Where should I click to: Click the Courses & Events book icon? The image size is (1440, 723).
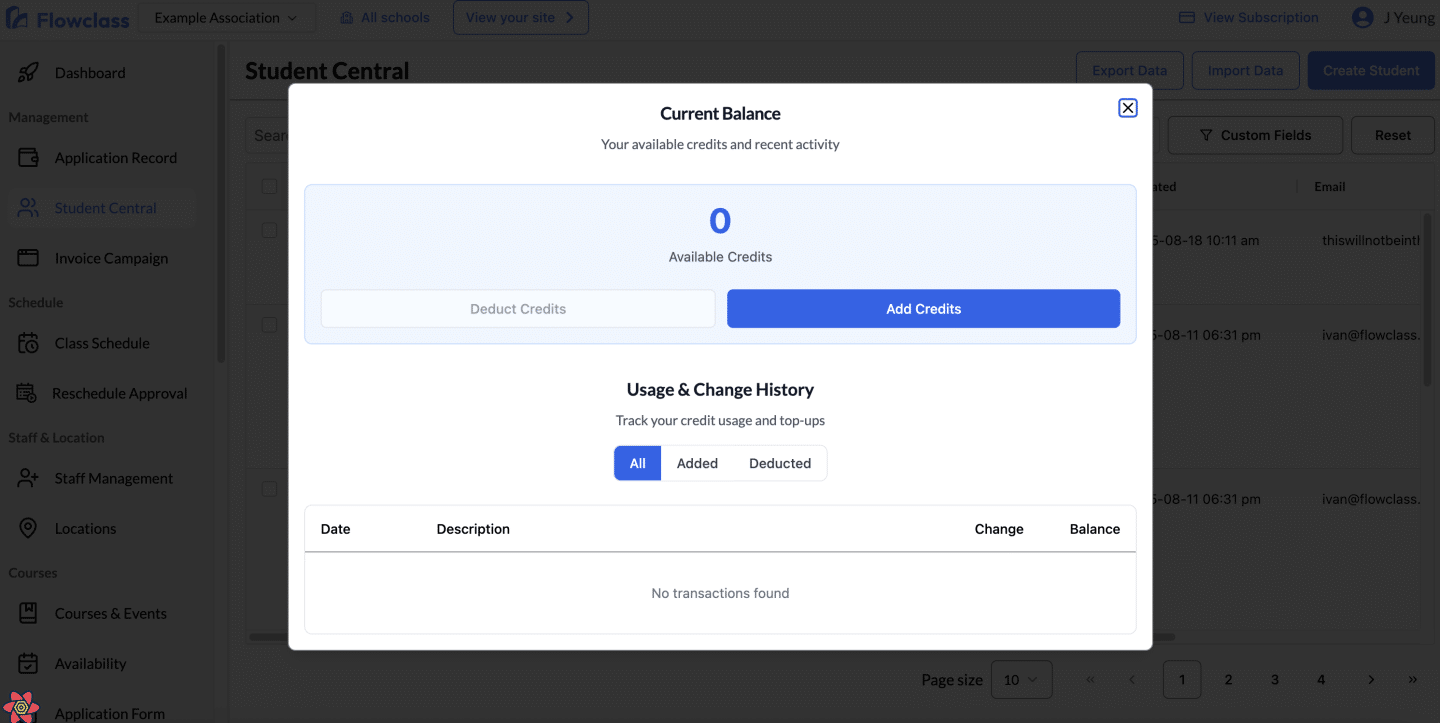tap(28, 613)
